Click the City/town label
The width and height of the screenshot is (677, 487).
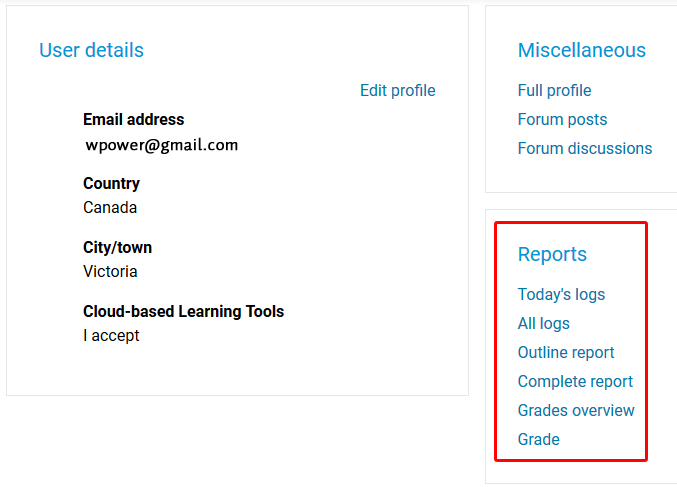[117, 248]
